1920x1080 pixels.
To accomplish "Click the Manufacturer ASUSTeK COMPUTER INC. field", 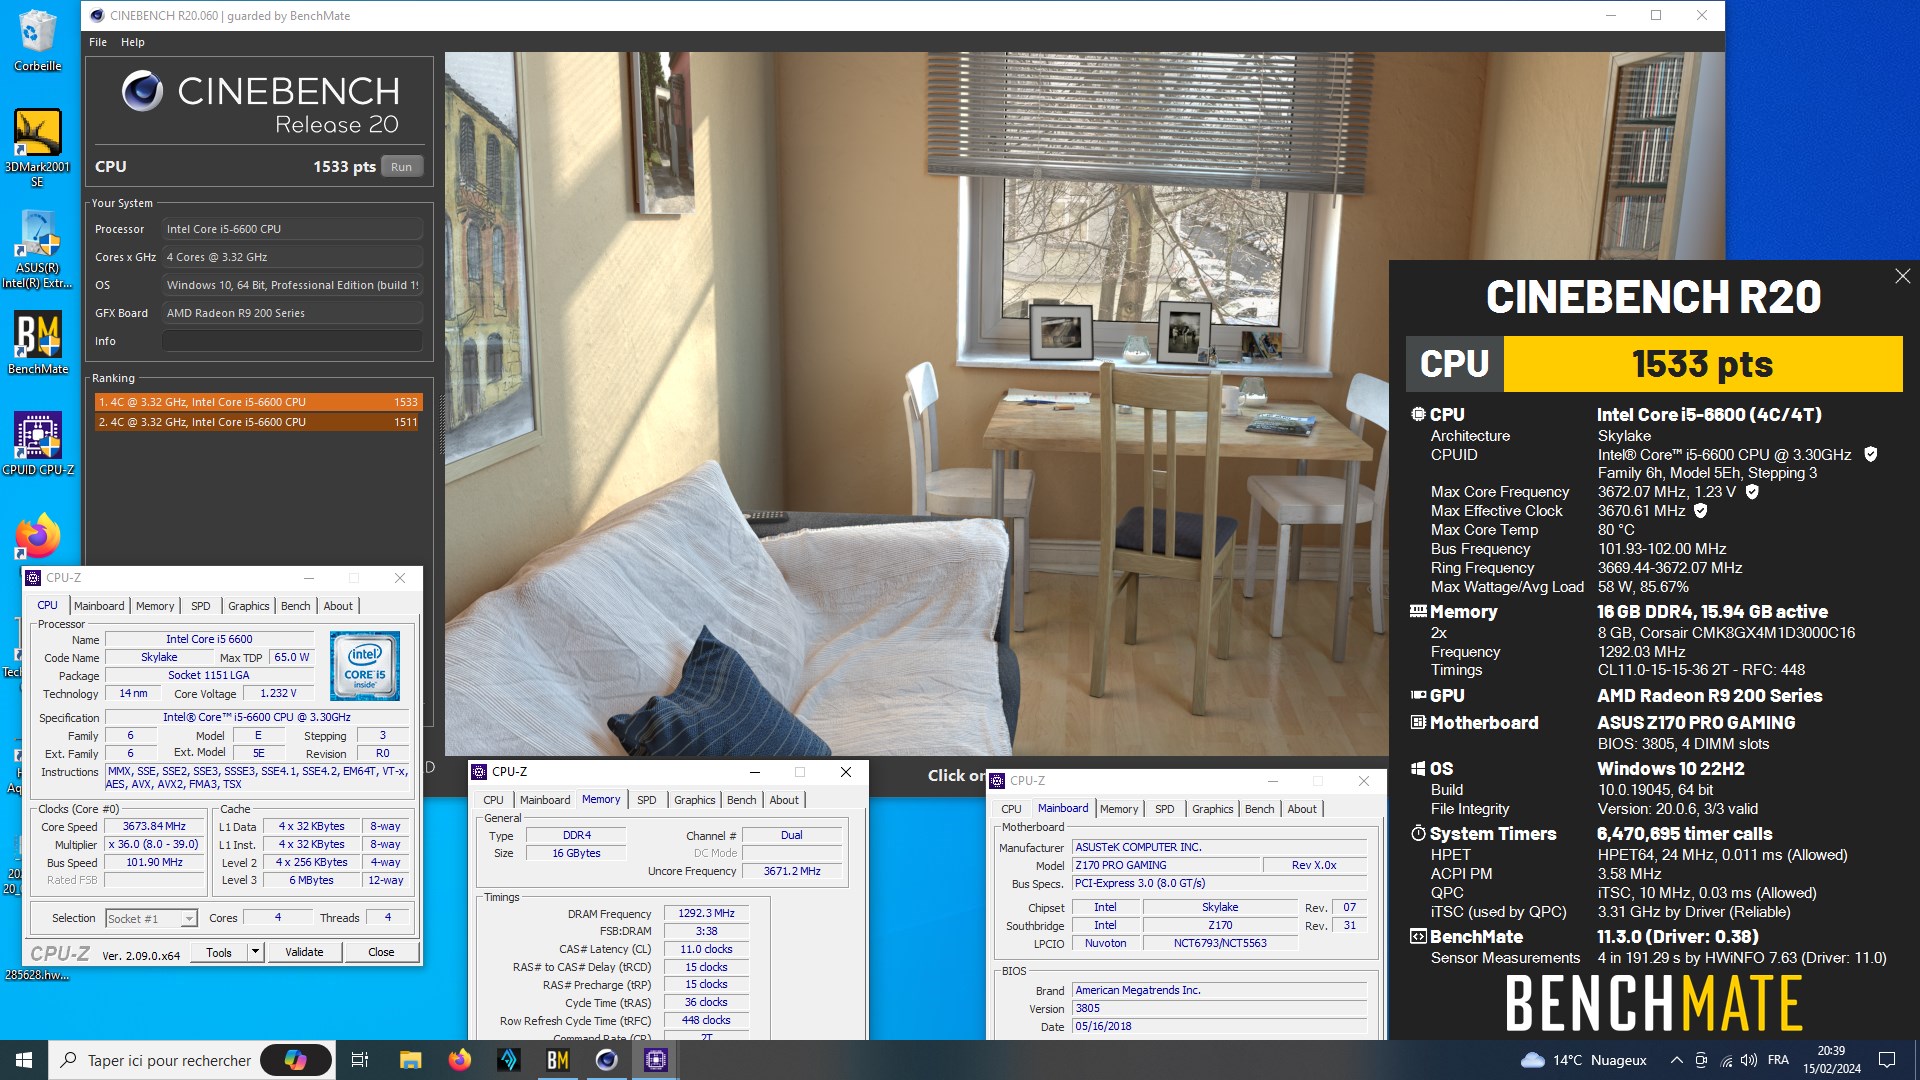I will point(1219,847).
